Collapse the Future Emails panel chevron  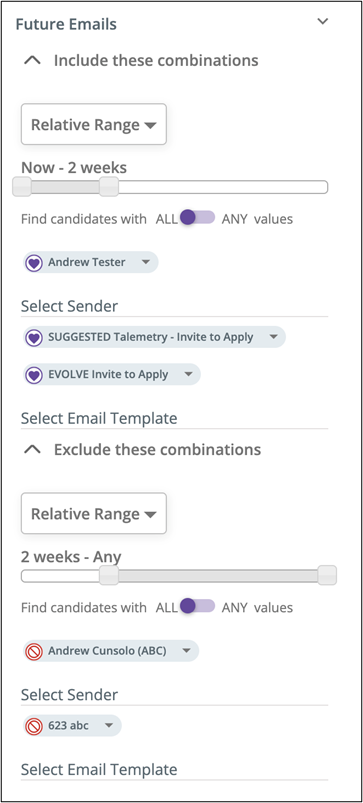(x=322, y=22)
